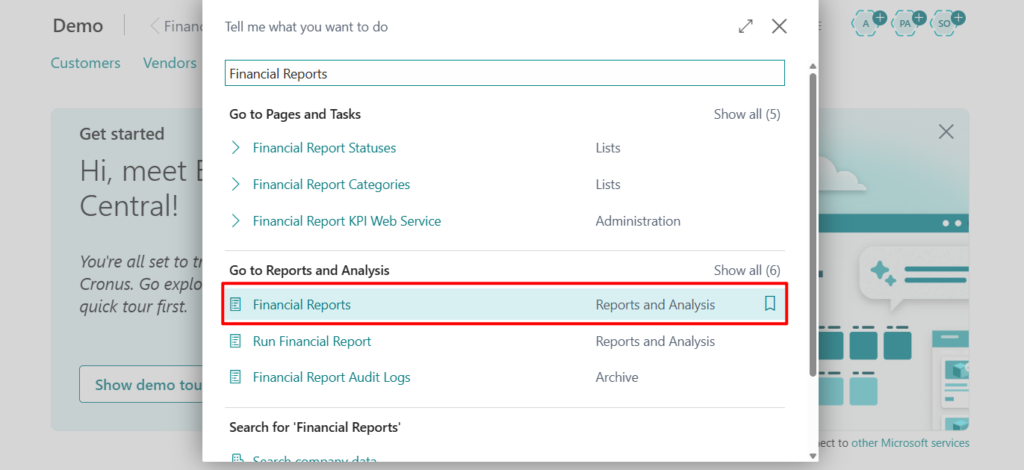This screenshot has width=1024, height=470.
Task: Open the Vendors menu
Action: tap(169, 63)
